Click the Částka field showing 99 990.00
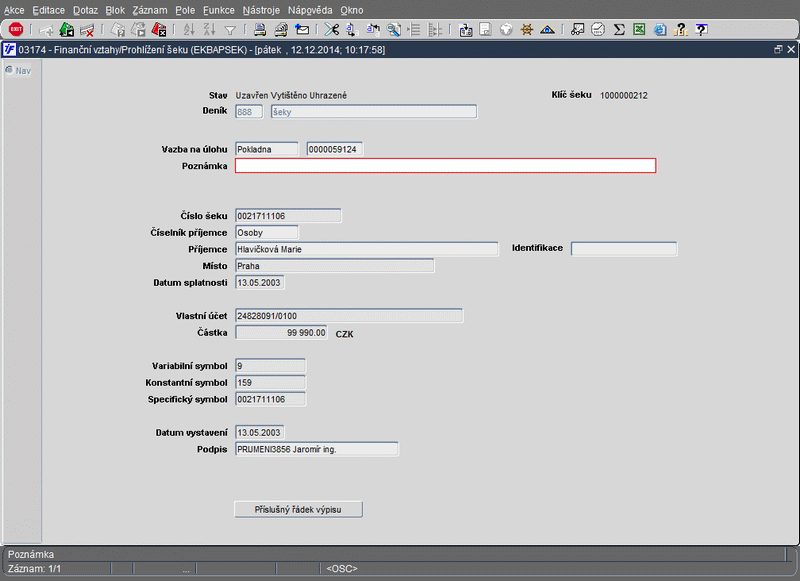 pos(281,333)
